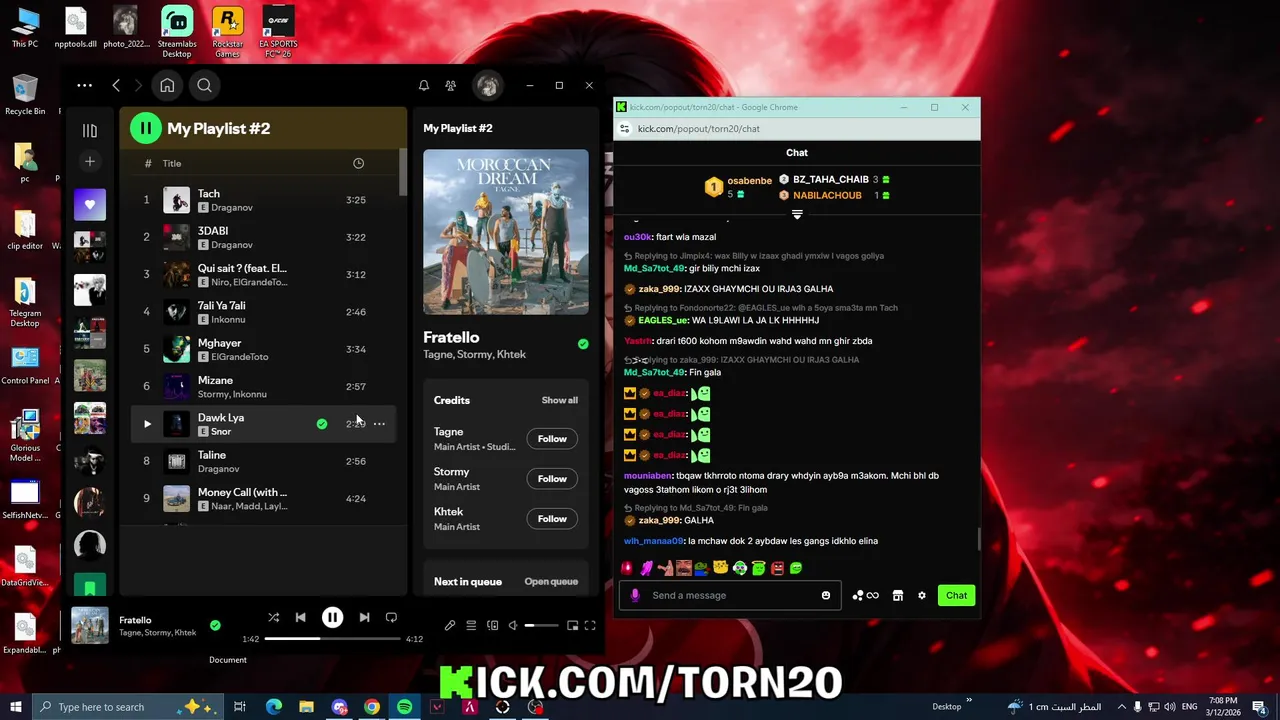The width and height of the screenshot is (1280, 720).
Task: Enter full screen in Spotify
Action: pyautogui.click(x=590, y=625)
